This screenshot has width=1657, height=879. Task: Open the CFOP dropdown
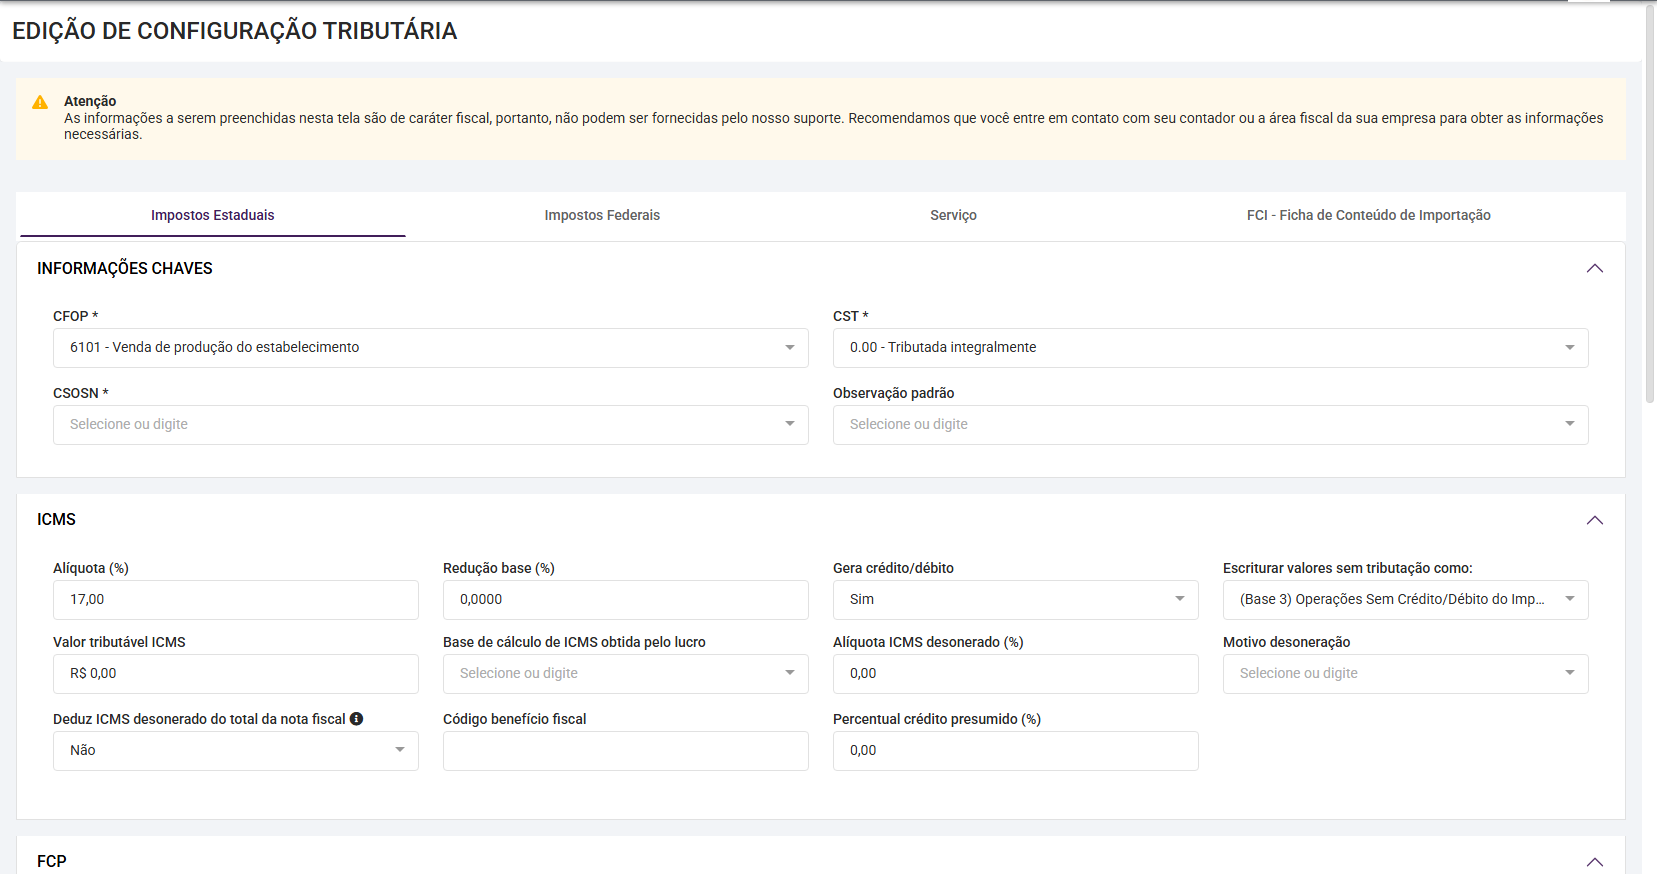[431, 348]
